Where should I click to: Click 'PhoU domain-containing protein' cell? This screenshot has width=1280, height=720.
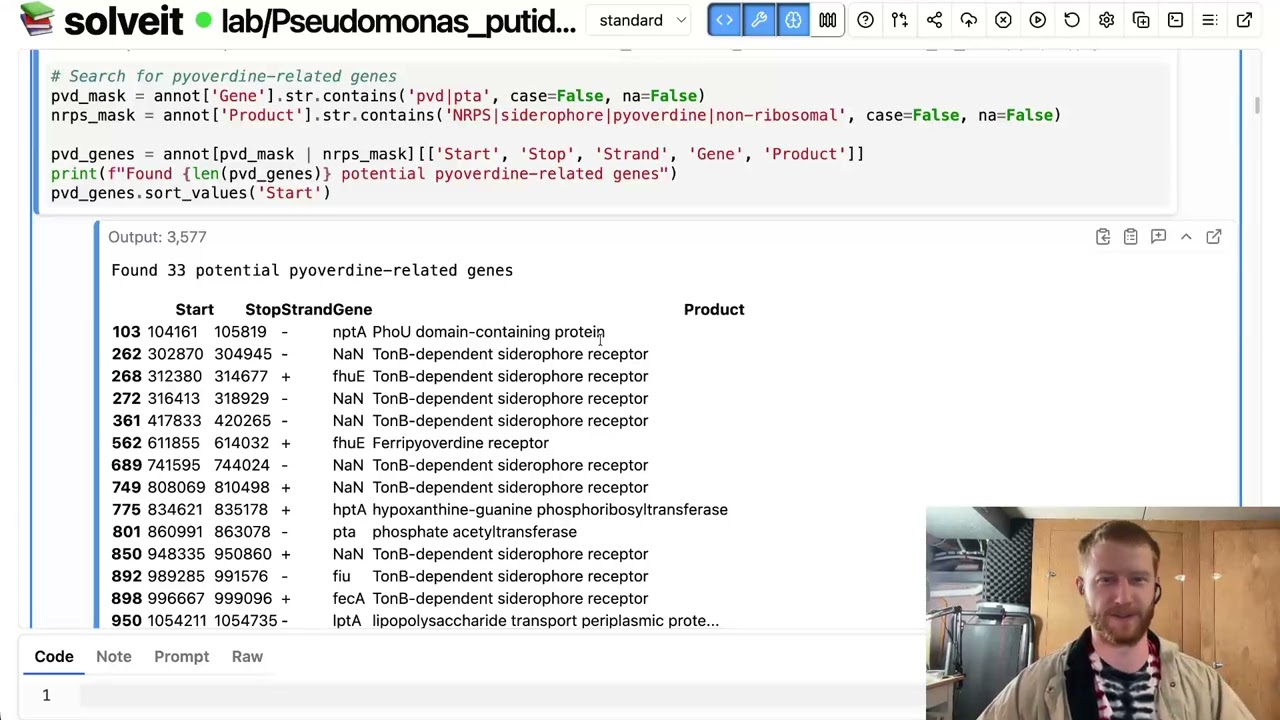click(488, 332)
